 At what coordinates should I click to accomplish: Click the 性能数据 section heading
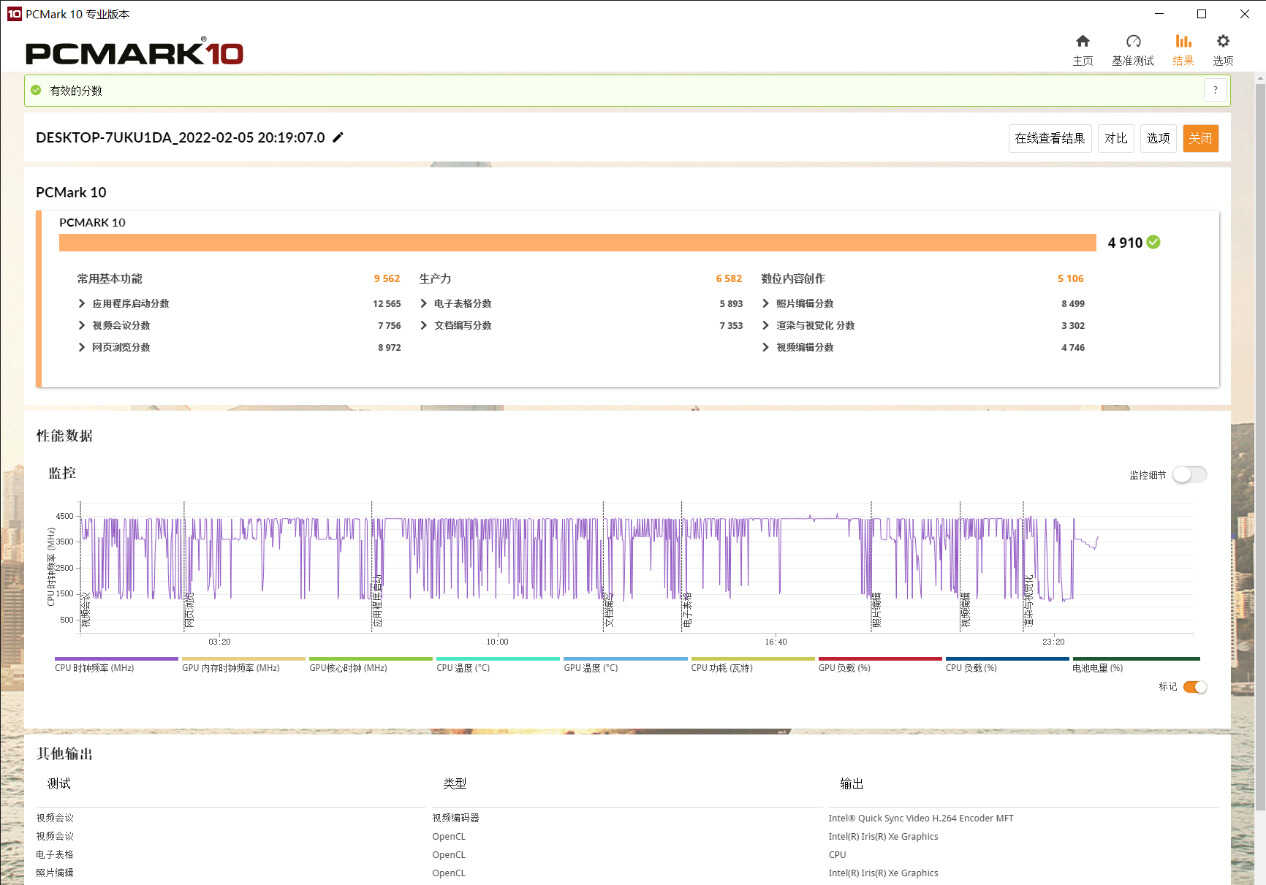(64, 436)
